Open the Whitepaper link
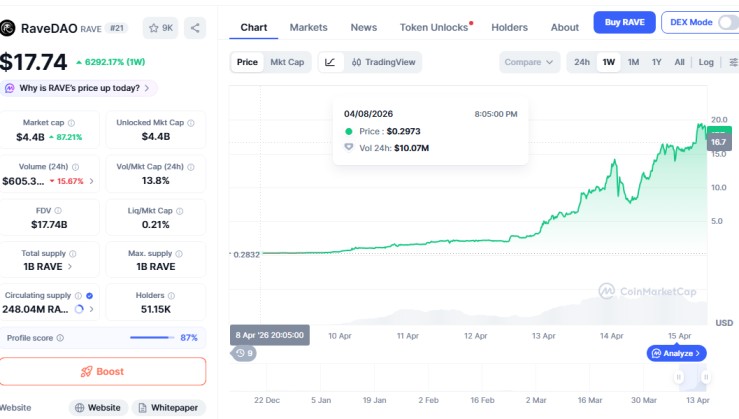 pyautogui.click(x=169, y=407)
